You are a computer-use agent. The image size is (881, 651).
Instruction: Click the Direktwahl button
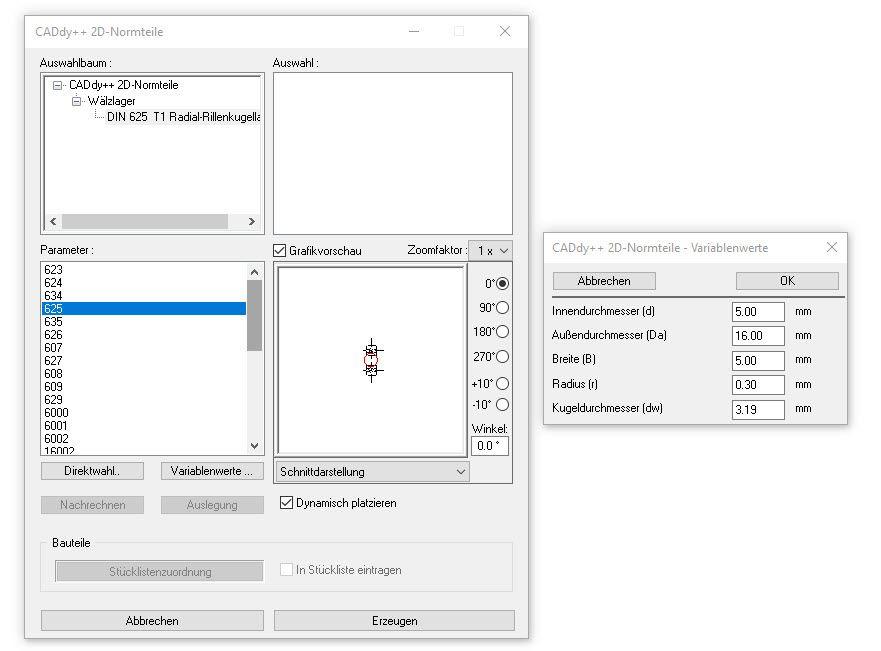tap(92, 471)
